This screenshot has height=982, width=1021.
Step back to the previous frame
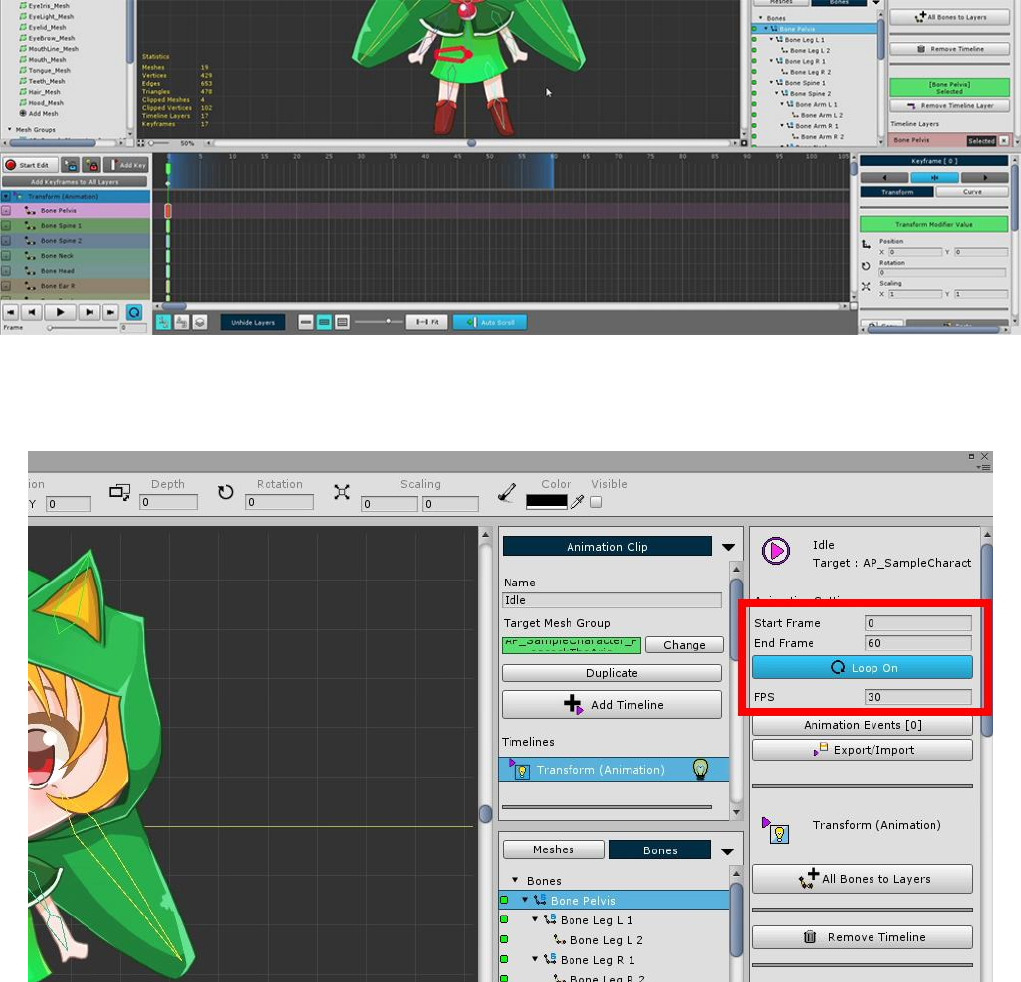click(31, 313)
